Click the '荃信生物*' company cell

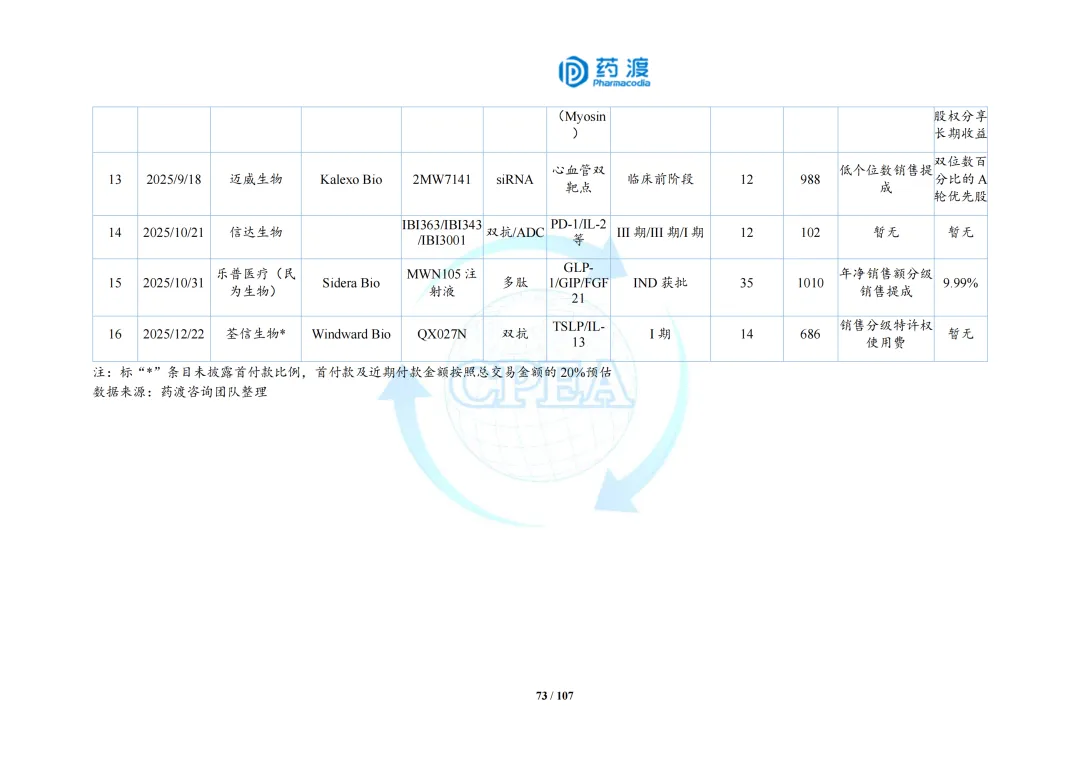(256, 338)
